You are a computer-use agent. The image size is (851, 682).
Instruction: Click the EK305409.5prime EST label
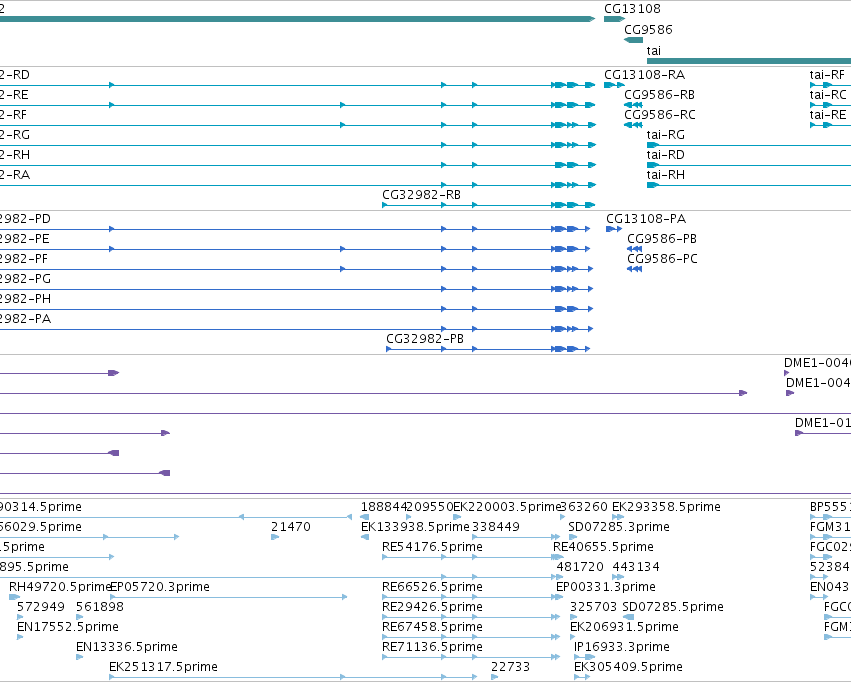628,667
